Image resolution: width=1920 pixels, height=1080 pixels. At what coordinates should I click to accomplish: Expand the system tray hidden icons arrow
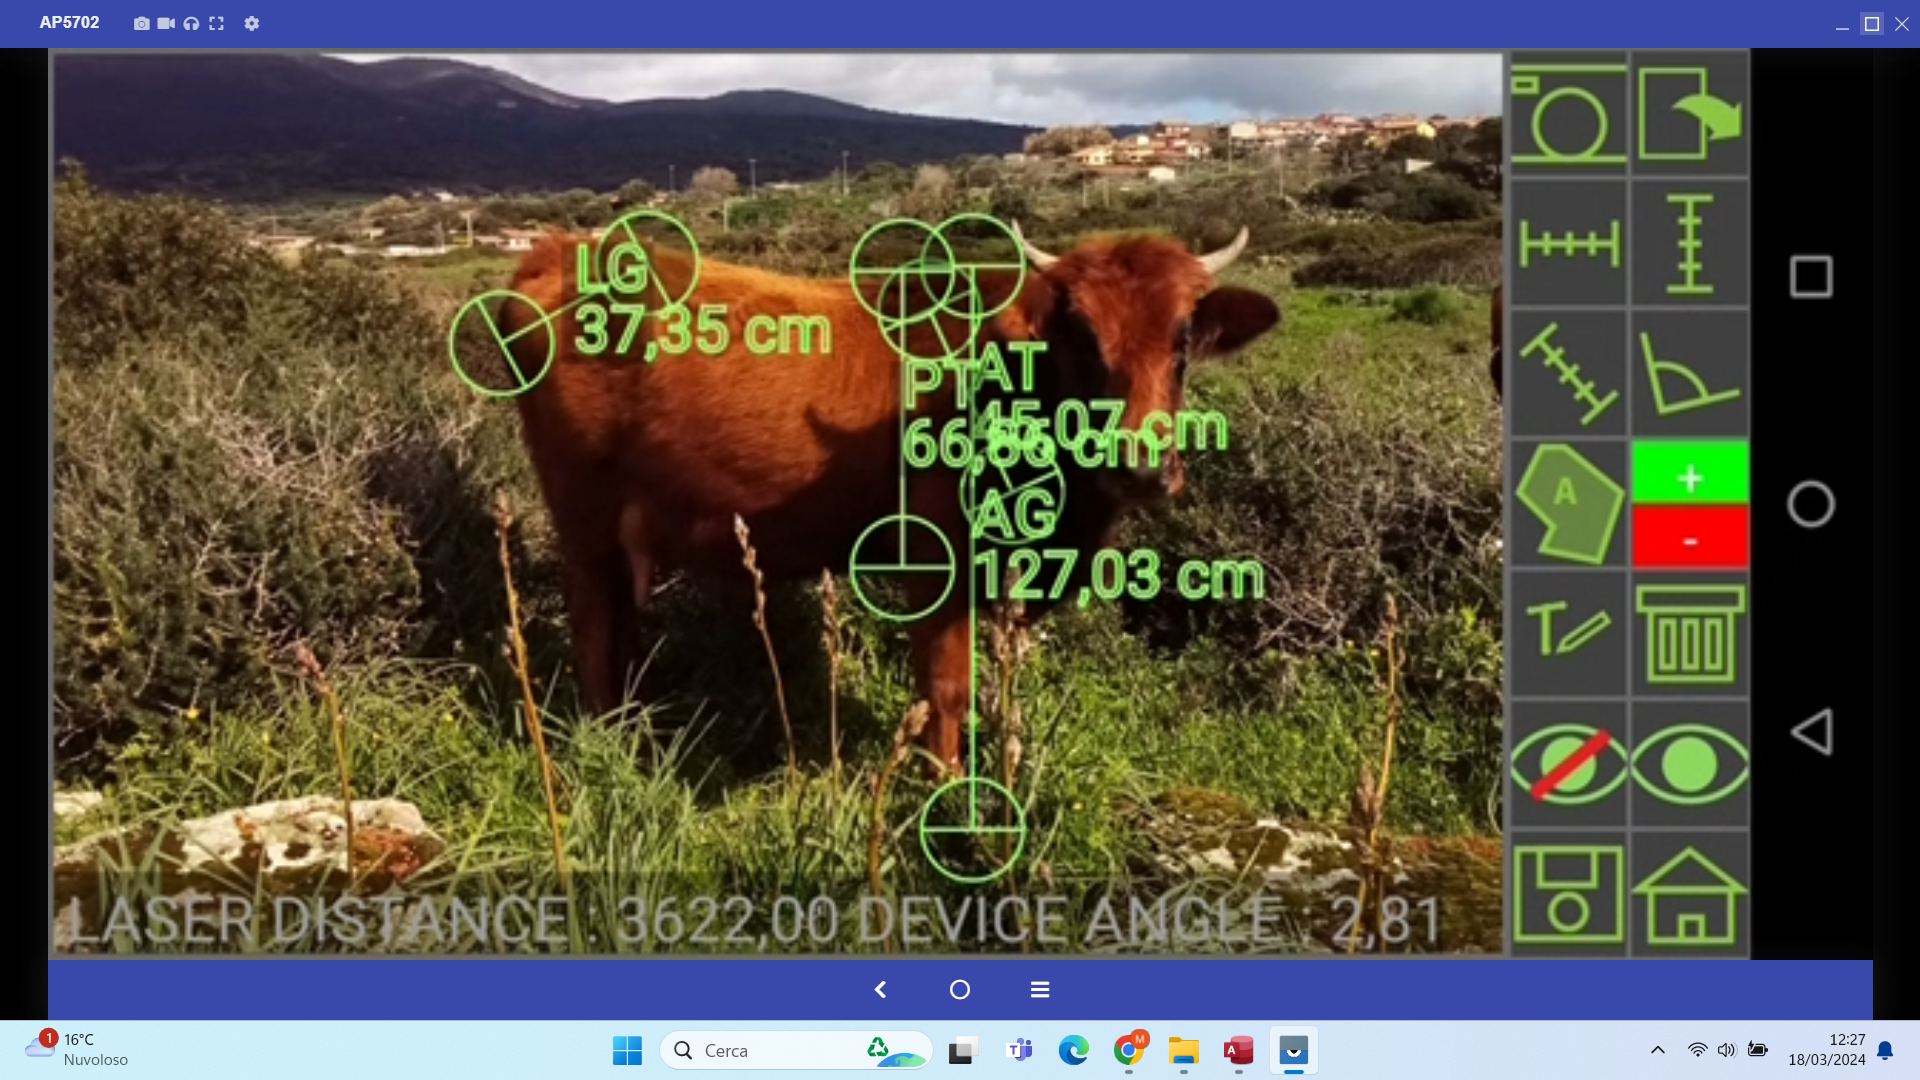(x=1657, y=1050)
